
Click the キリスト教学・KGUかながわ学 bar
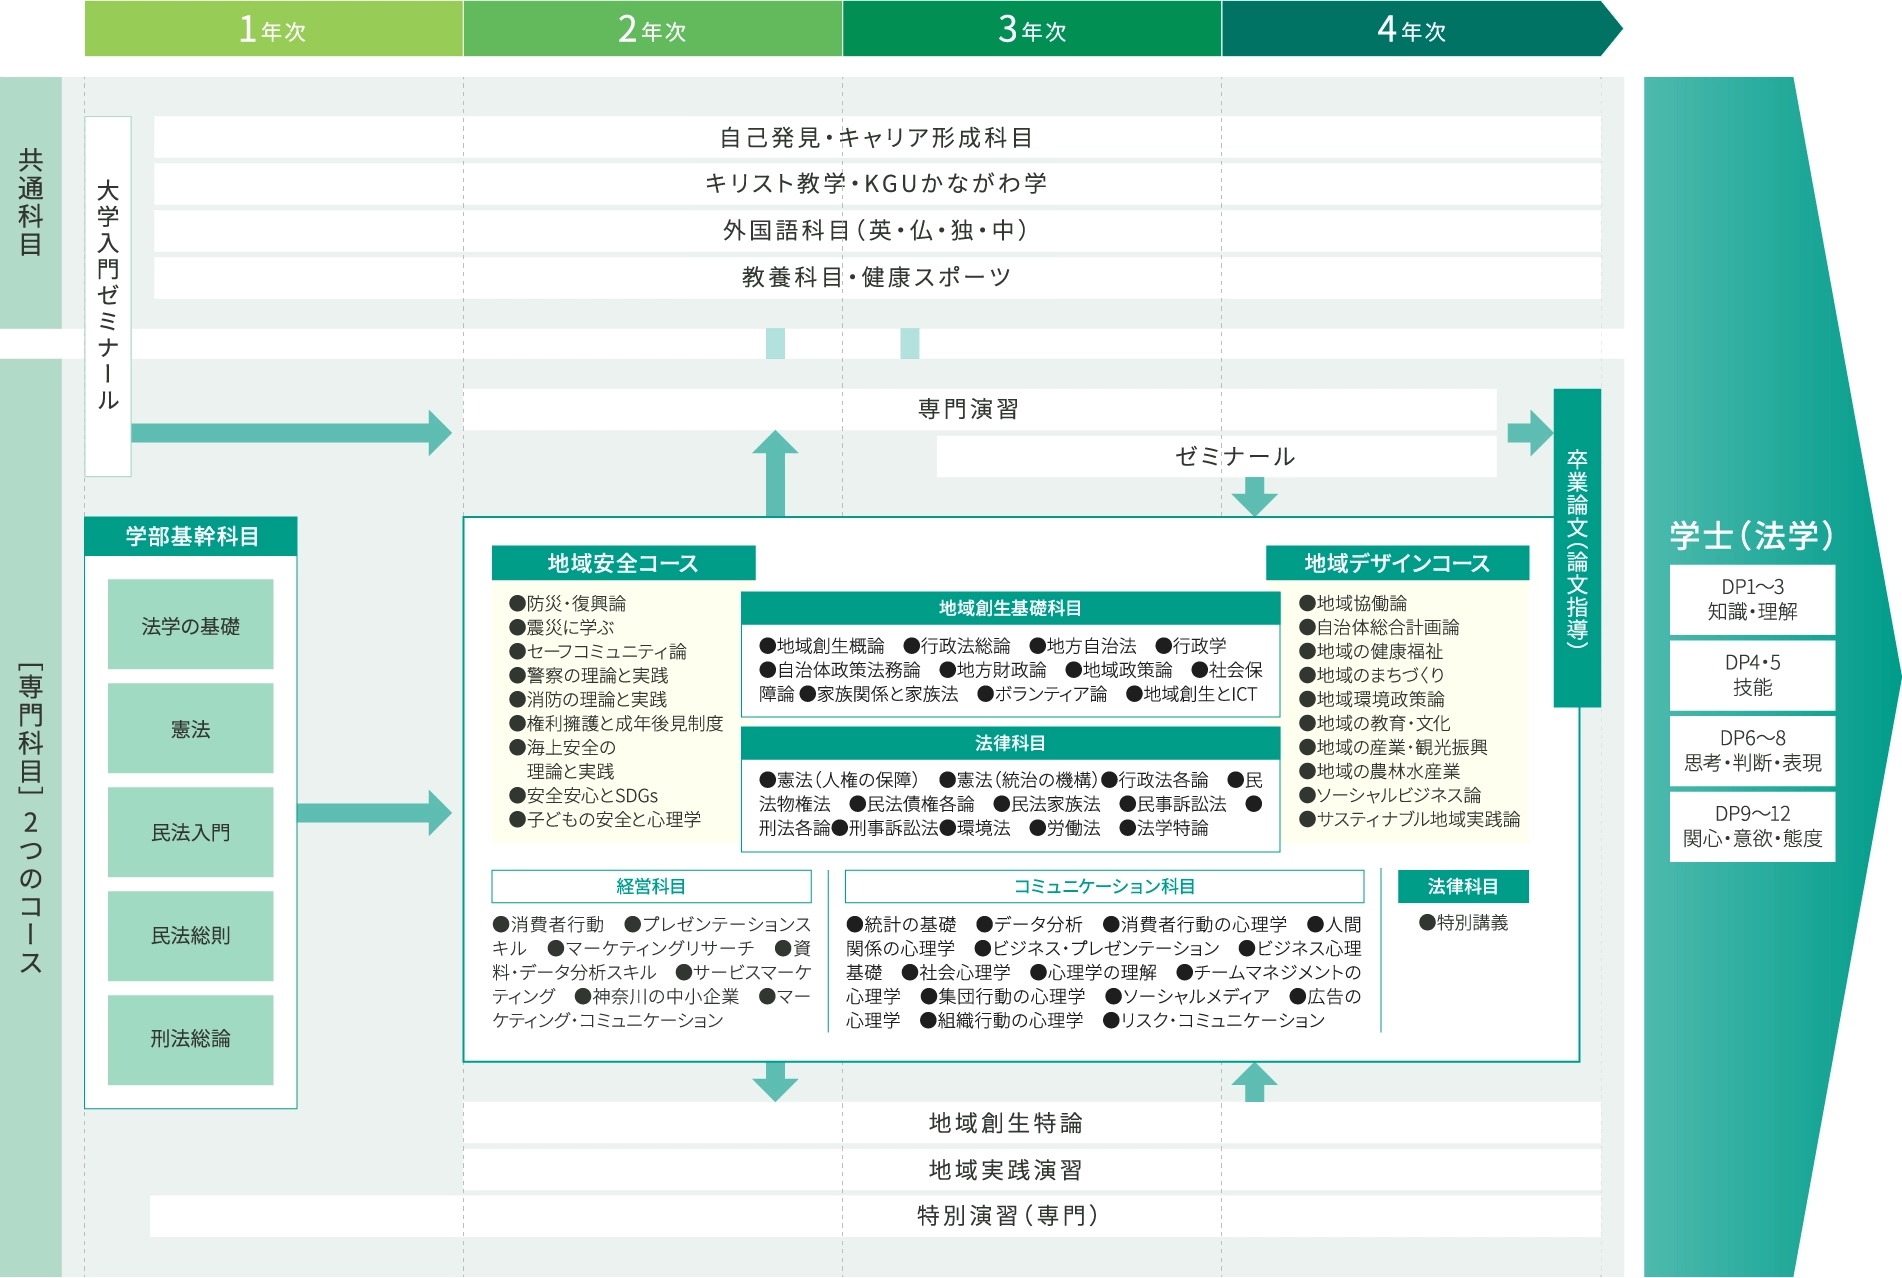[877, 183]
